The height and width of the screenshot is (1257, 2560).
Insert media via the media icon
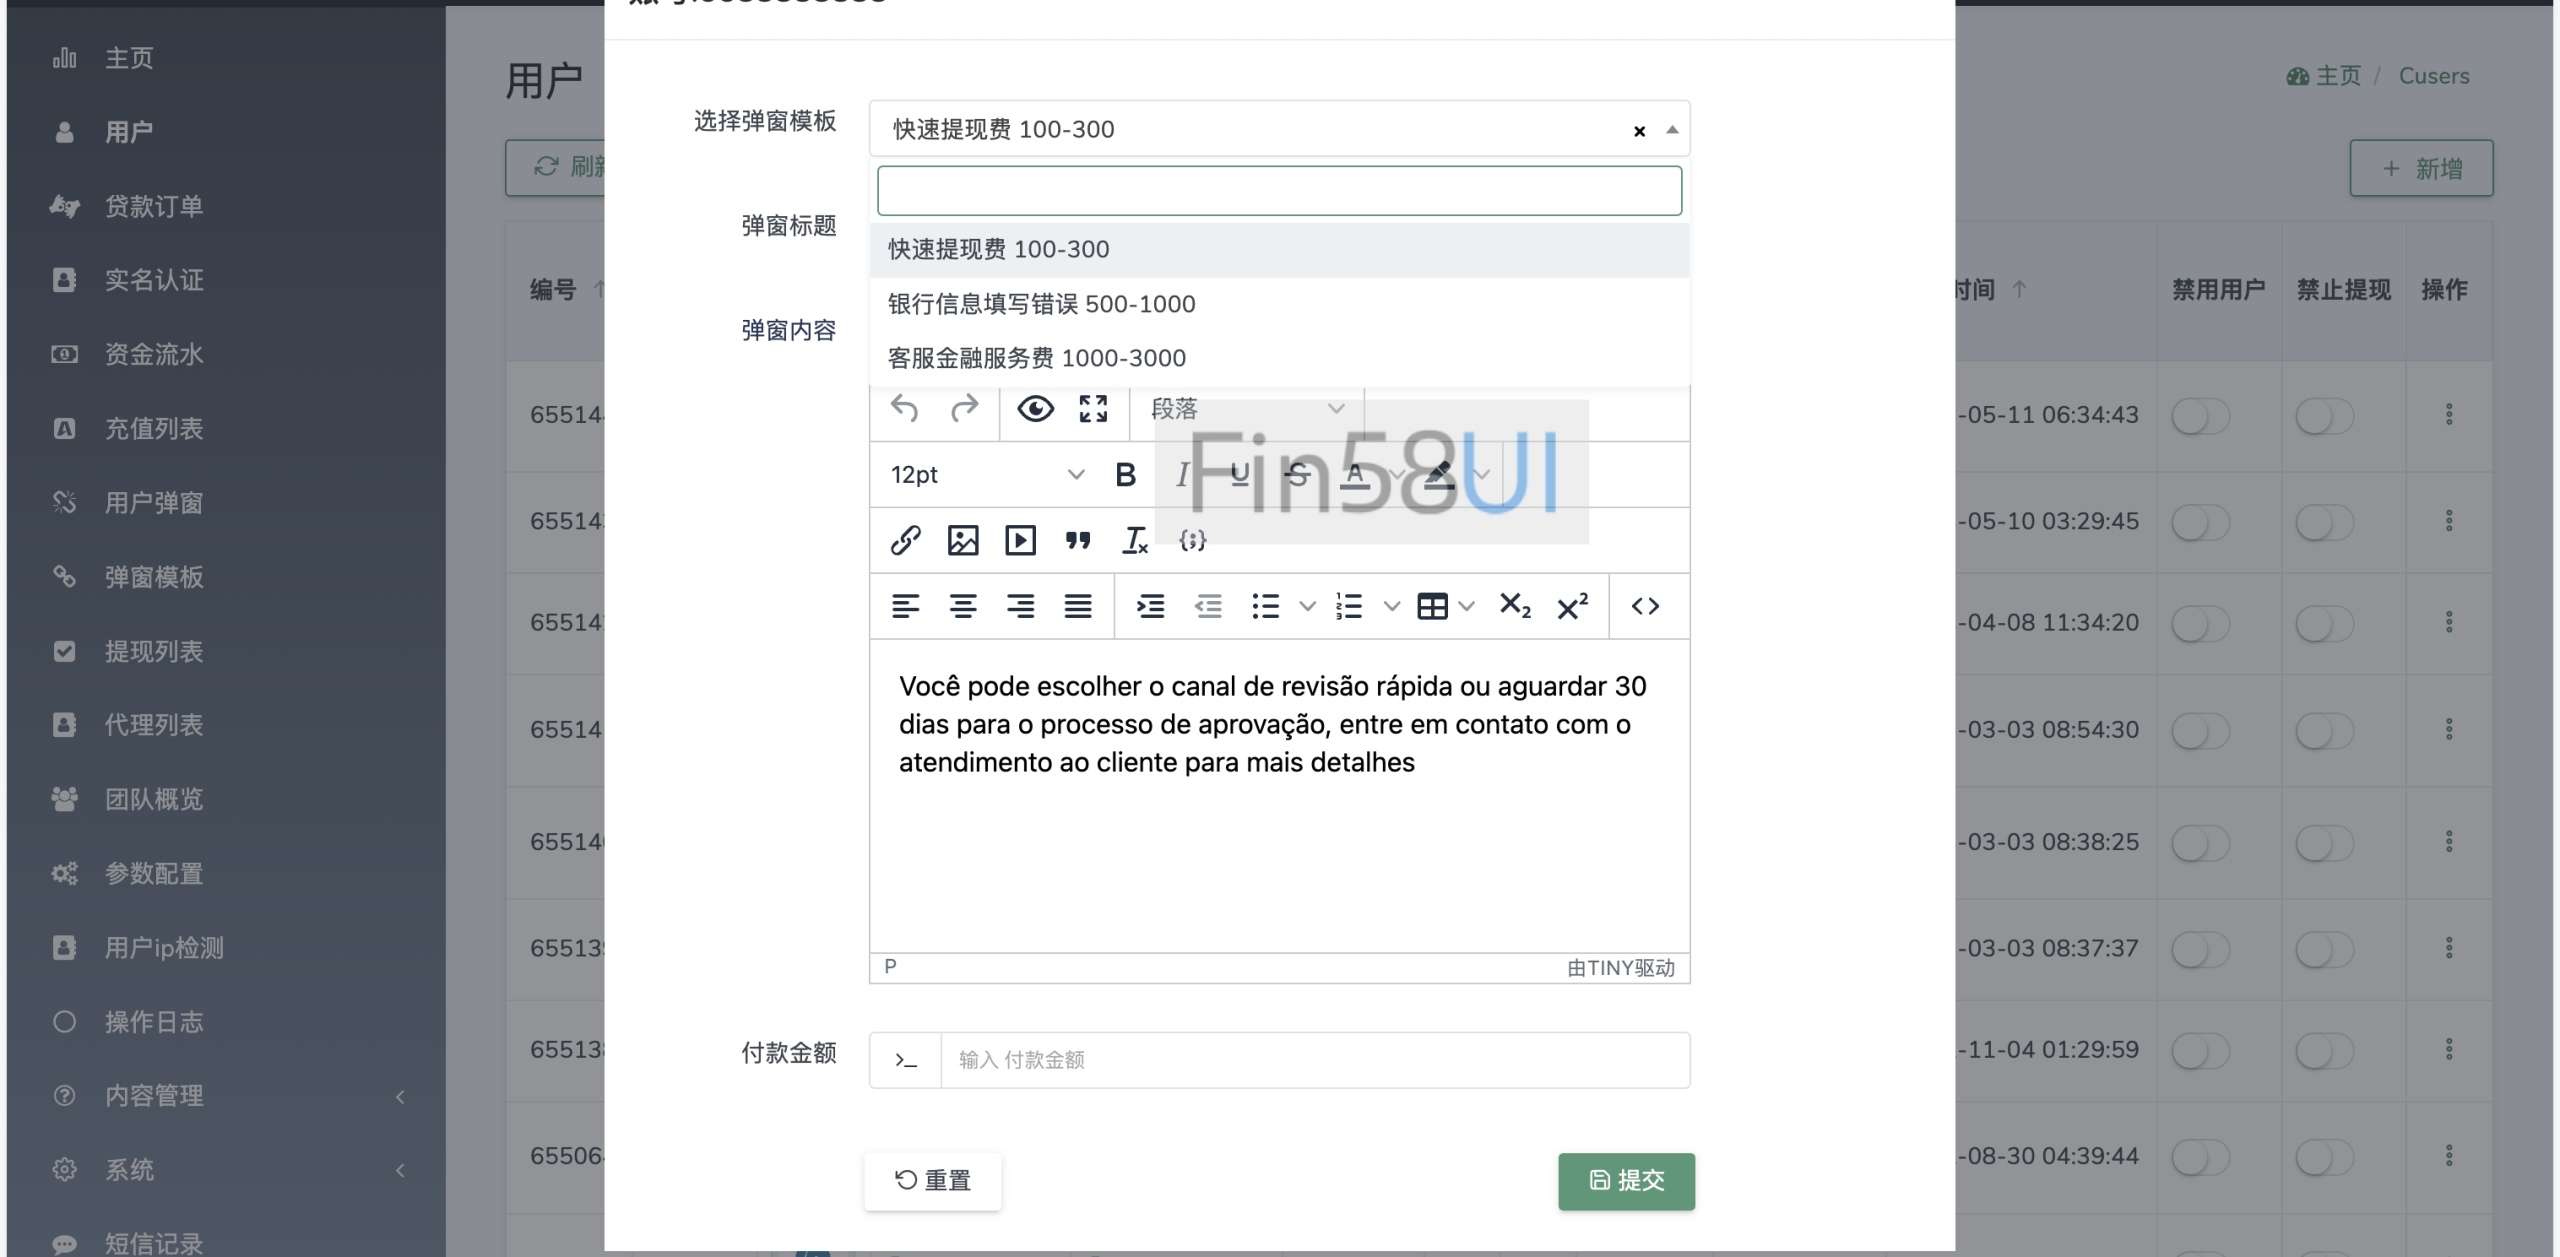click(1019, 540)
